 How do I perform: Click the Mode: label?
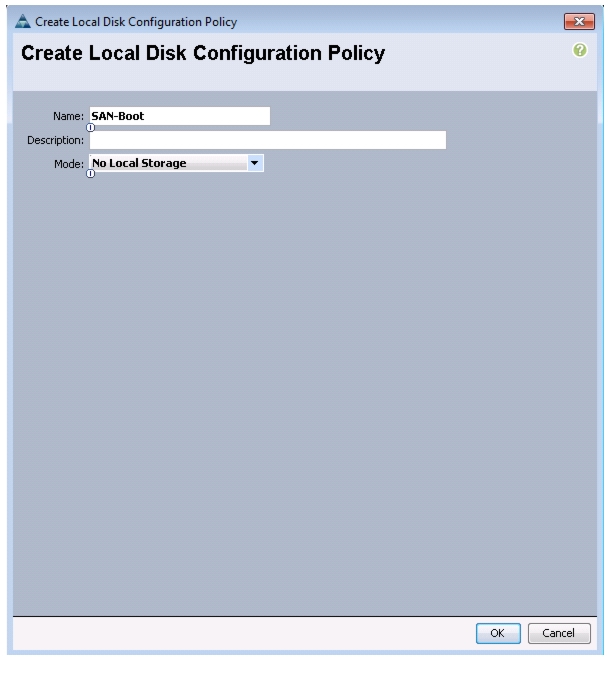point(68,164)
